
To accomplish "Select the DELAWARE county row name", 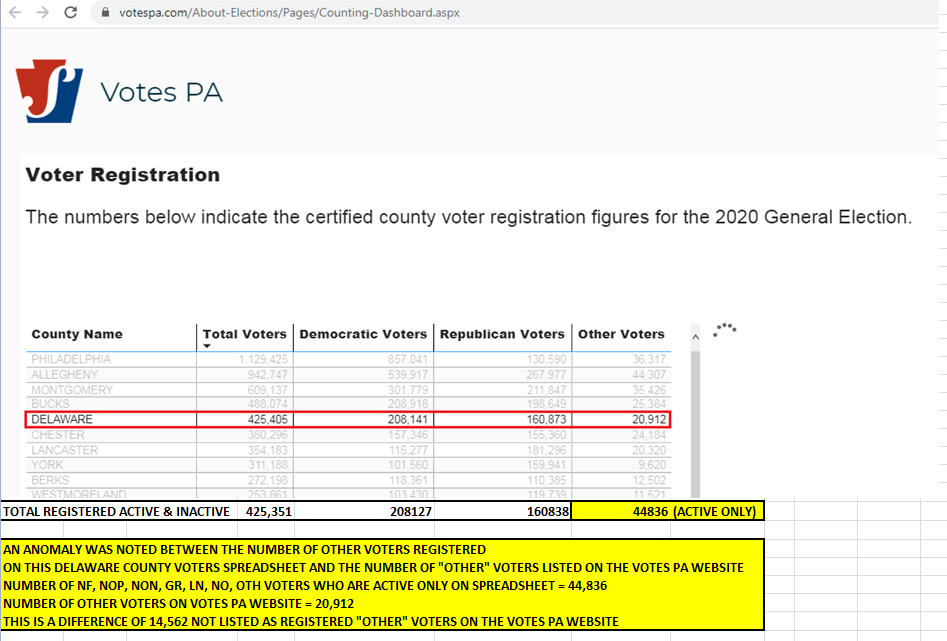I will pos(62,419).
